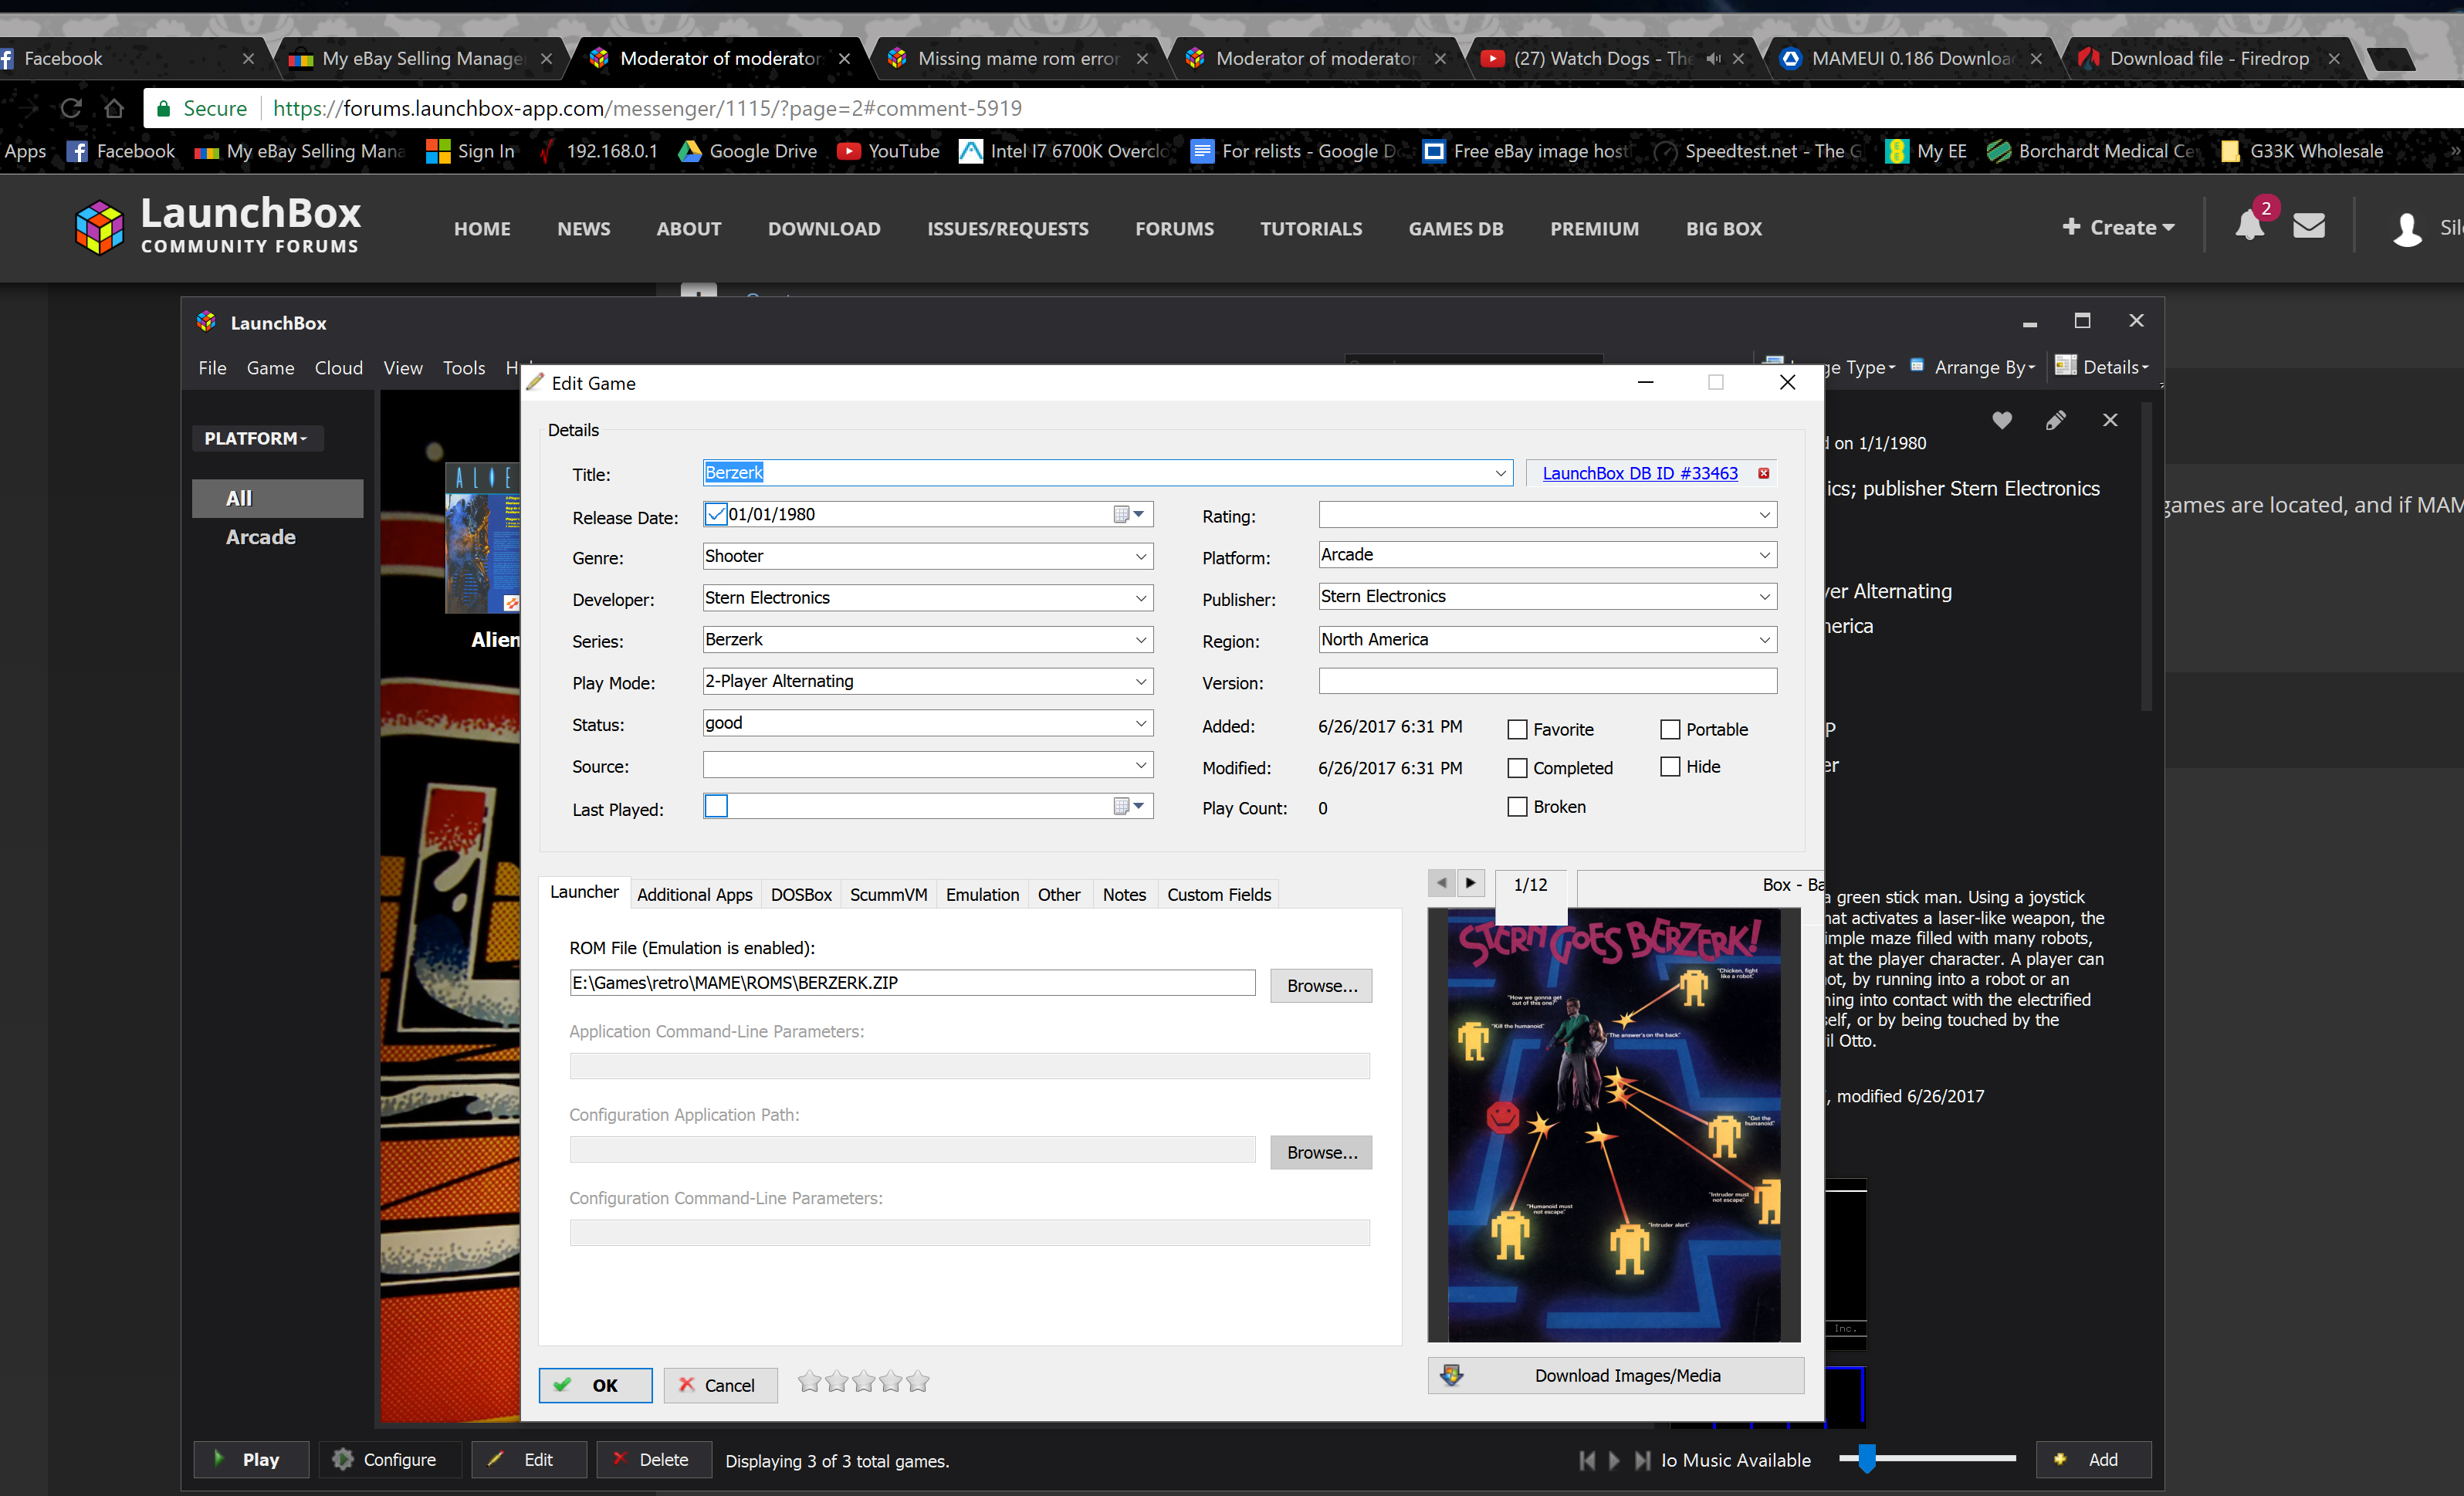Viewport: 2464px width, 1496px height.
Task: Expand the Play Mode dropdown
Action: 1141,681
